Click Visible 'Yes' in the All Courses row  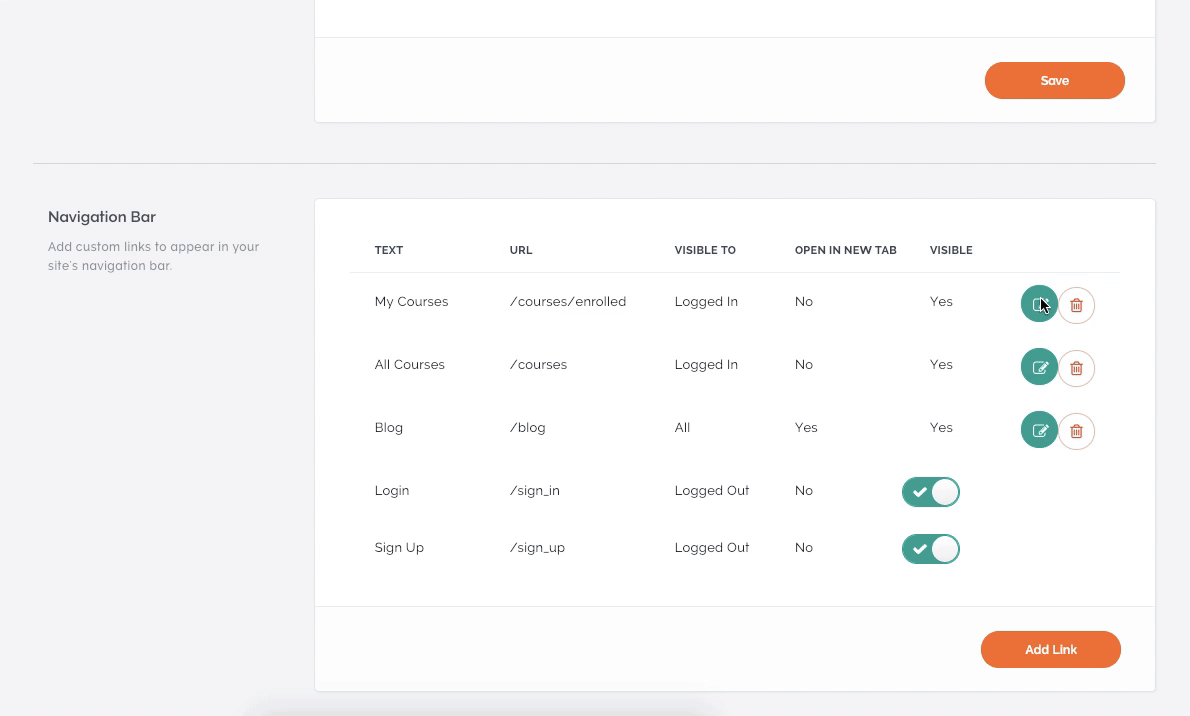click(x=941, y=364)
